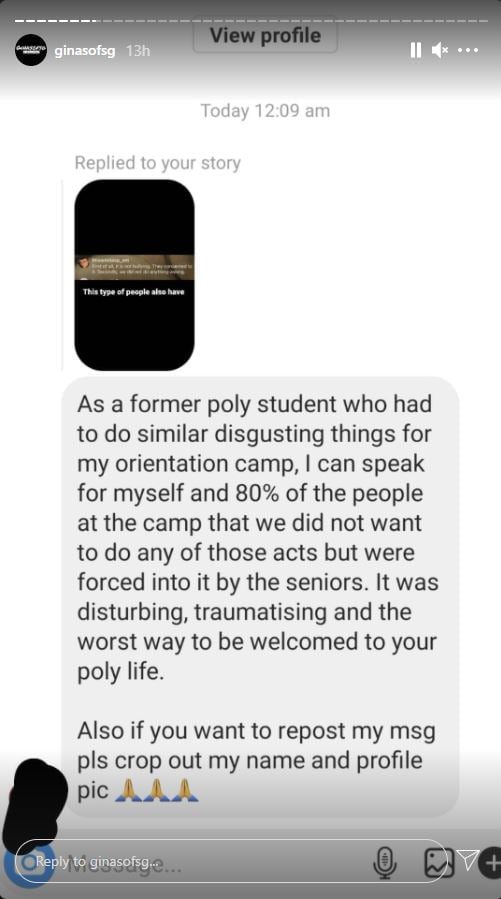Tap the Replied to your story label
This screenshot has height=899, width=501.
click(x=158, y=163)
